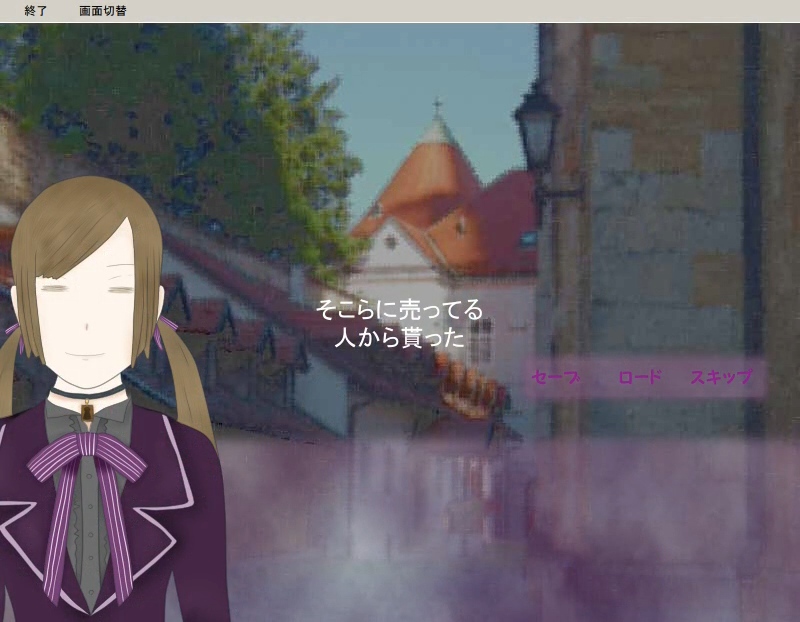This screenshot has width=800, height=622.
Task: Click the girl character's face
Action: tap(87, 306)
